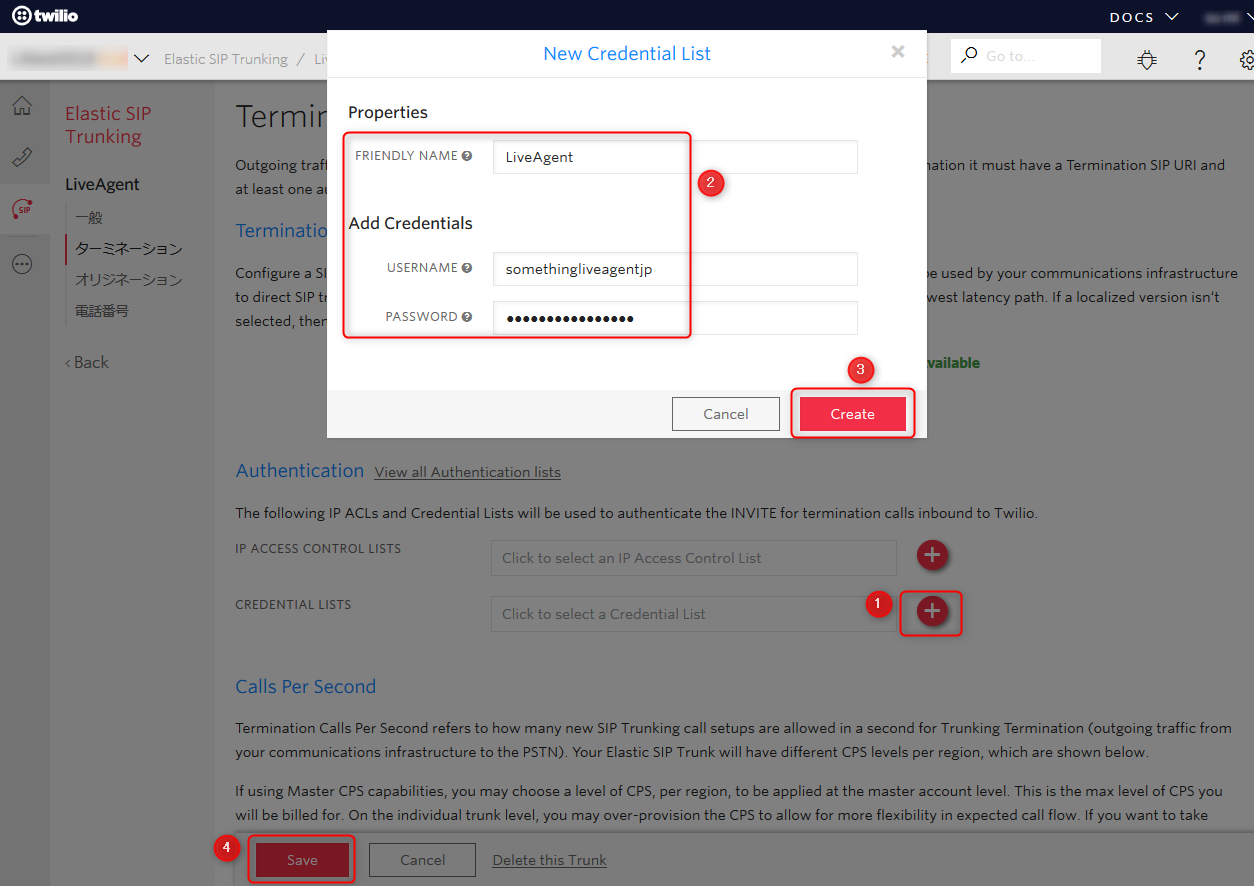Close the New Credential List dialog

pos(898,52)
